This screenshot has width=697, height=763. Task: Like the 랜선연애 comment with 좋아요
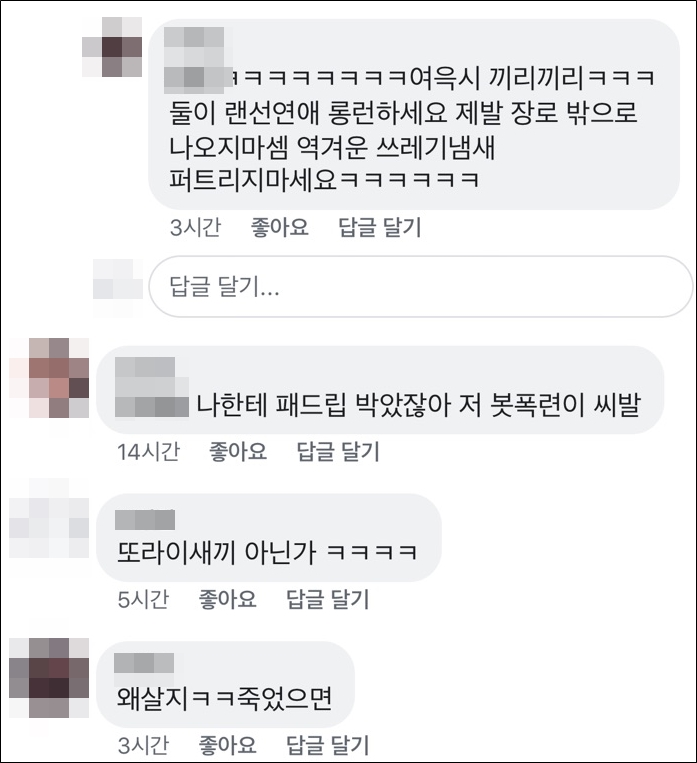pos(280,227)
